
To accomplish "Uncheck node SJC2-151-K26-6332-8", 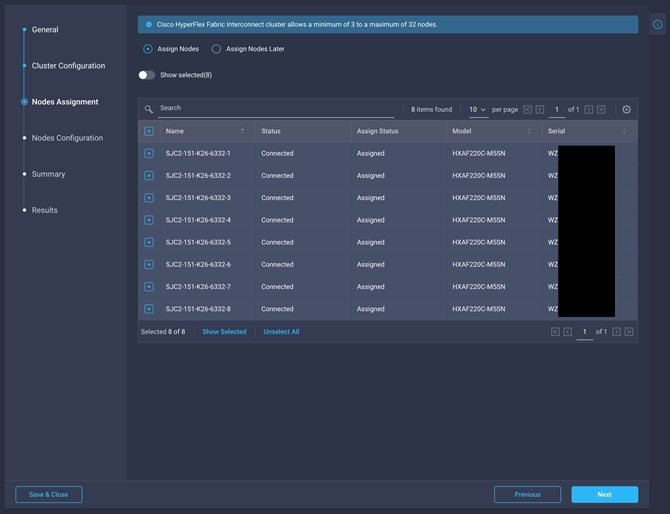I will [149, 309].
